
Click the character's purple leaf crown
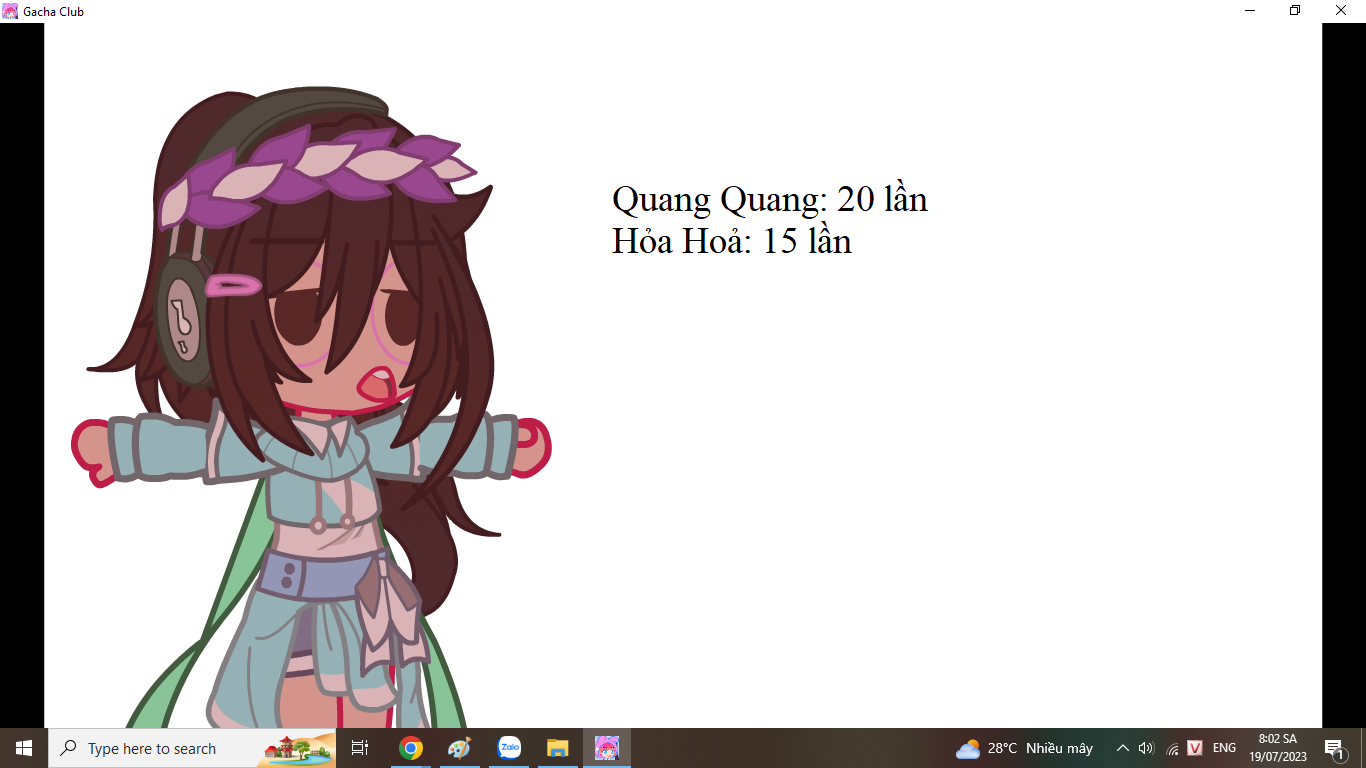point(320,172)
